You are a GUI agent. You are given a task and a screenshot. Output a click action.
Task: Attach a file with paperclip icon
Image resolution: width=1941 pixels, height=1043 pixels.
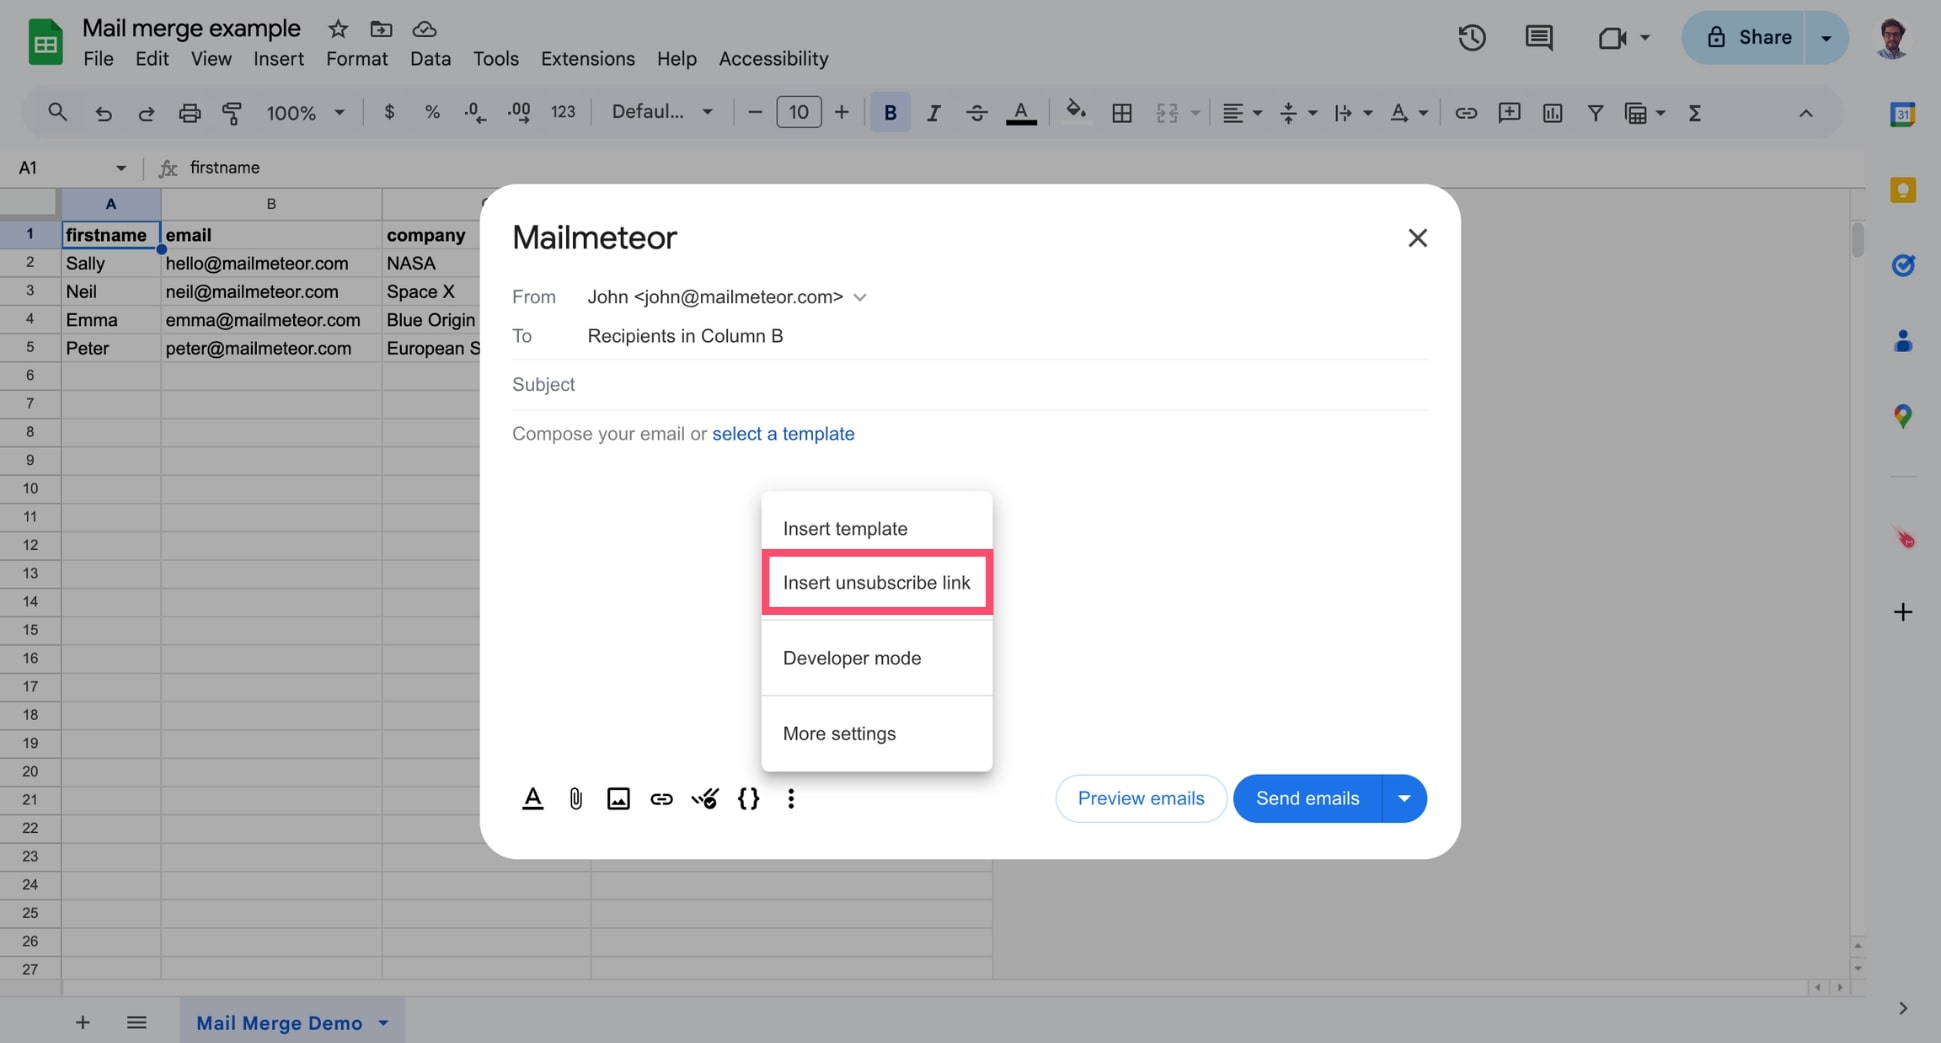(x=576, y=799)
